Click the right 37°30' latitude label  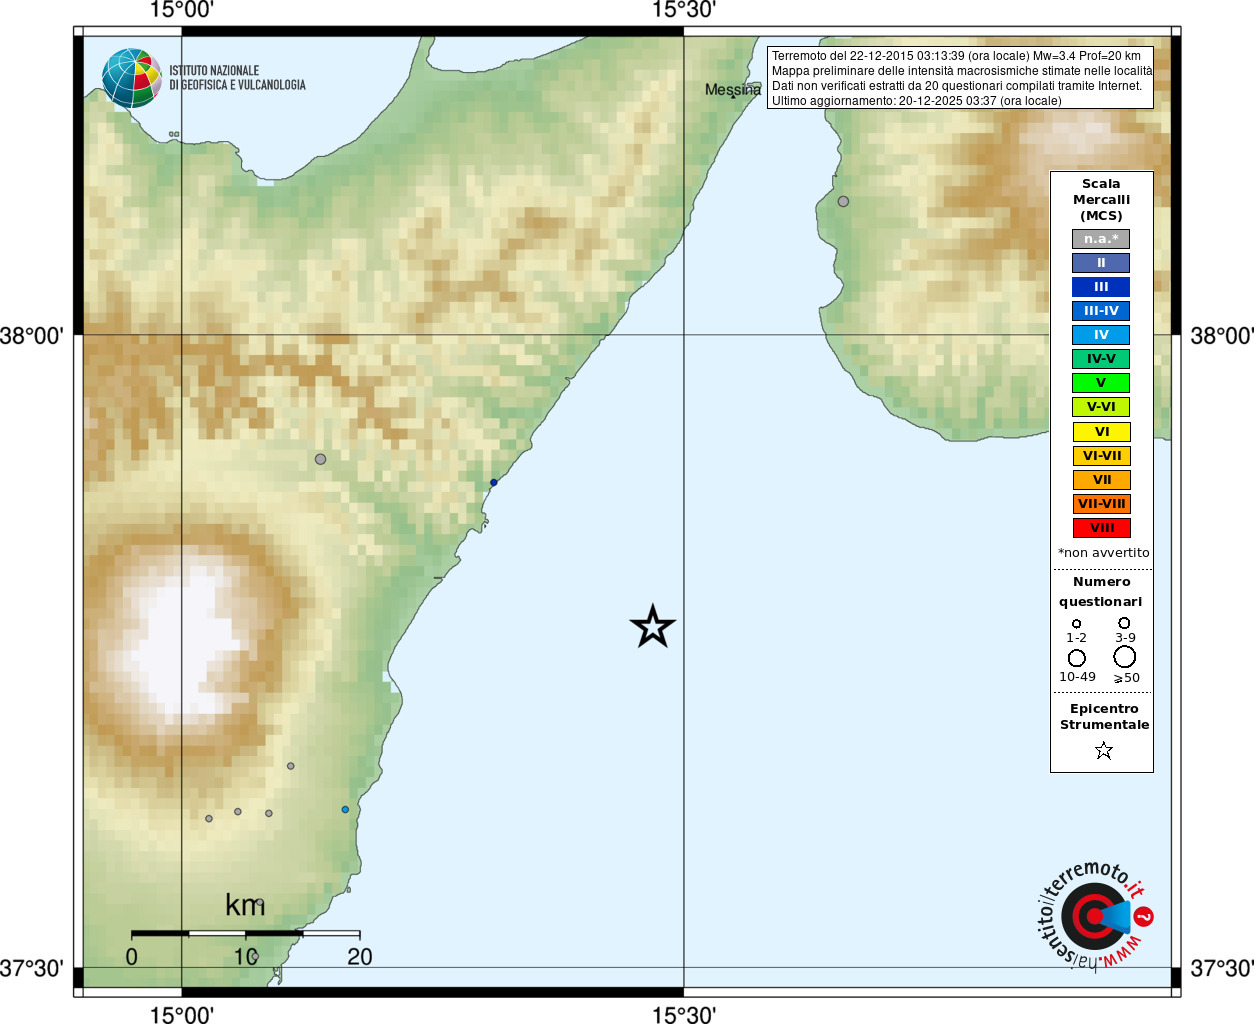click(x=1222, y=968)
